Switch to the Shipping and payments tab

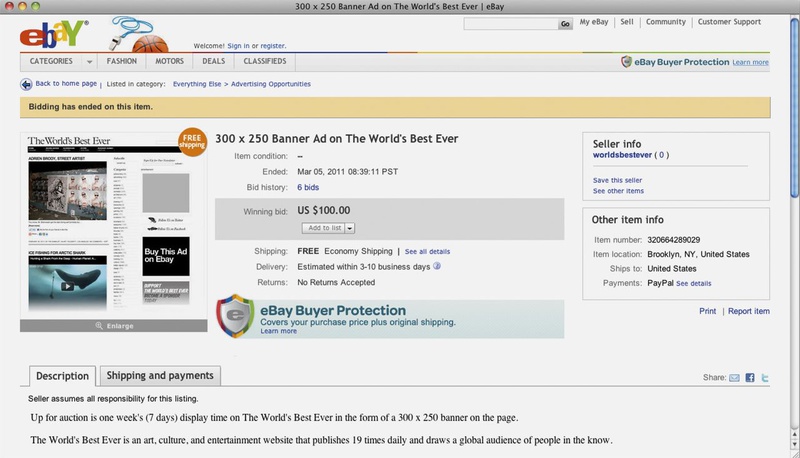pyautogui.click(x=160, y=376)
